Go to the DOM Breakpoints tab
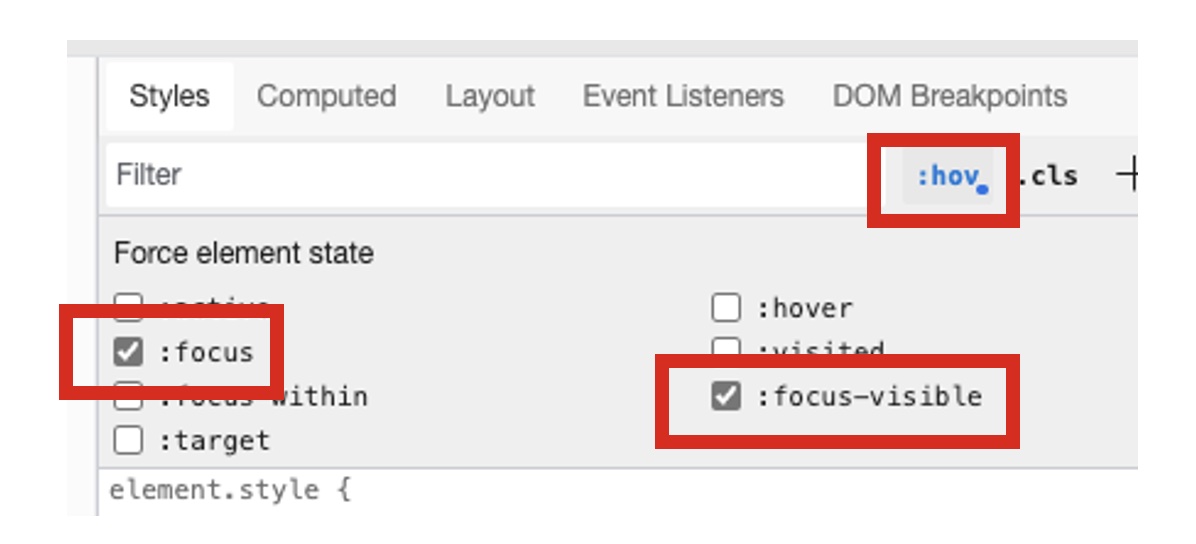 [x=949, y=97]
